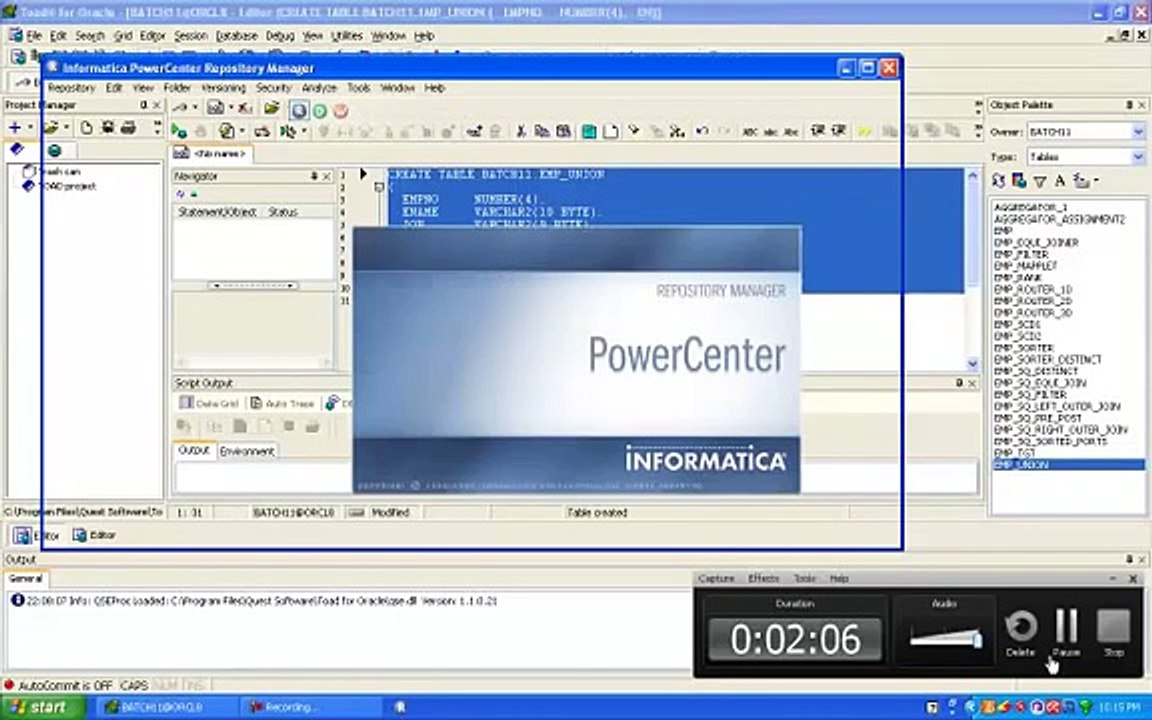Click the refresh icon in Object Palette toolbar
The height and width of the screenshot is (720, 1152).
click(998, 181)
